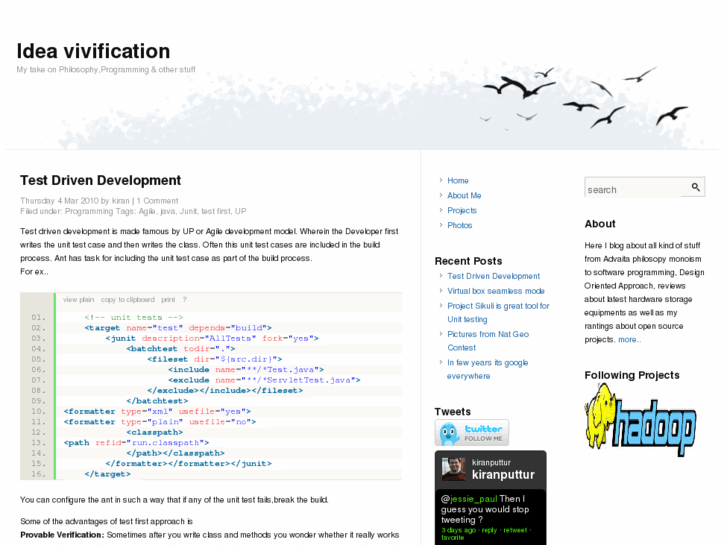Click retweet on the tweet
The width and height of the screenshot is (727, 545).
(515, 530)
